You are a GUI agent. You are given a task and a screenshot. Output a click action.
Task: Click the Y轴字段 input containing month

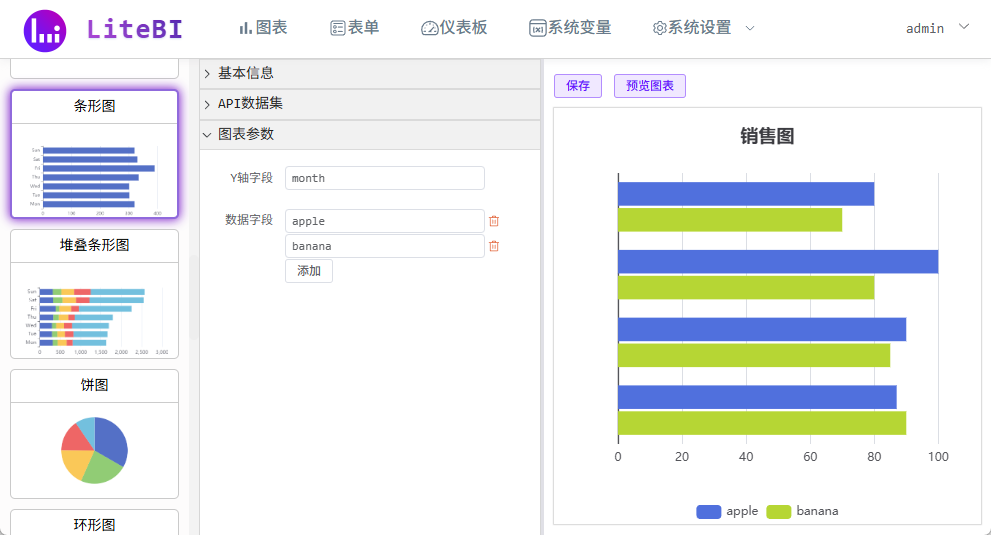pyautogui.click(x=385, y=178)
